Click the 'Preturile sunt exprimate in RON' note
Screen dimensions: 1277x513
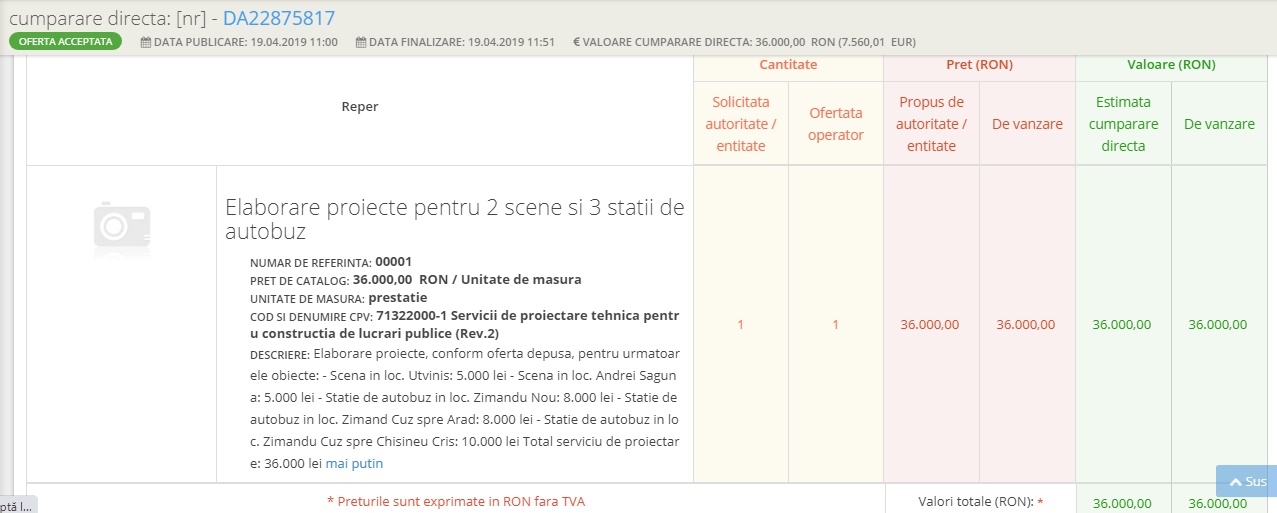point(456,502)
